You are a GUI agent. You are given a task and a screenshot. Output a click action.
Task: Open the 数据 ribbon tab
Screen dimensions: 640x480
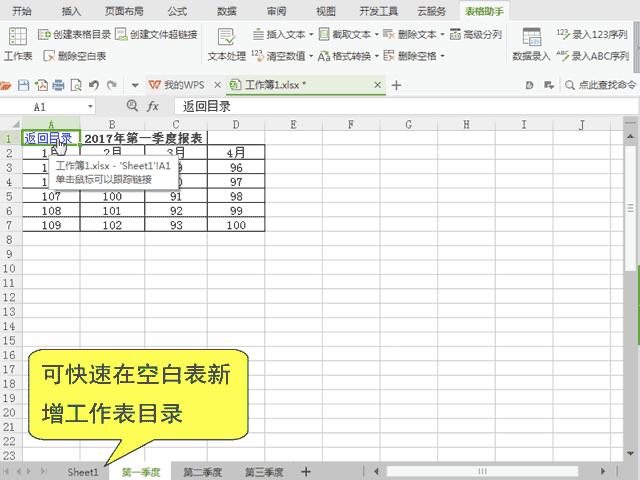[227, 11]
